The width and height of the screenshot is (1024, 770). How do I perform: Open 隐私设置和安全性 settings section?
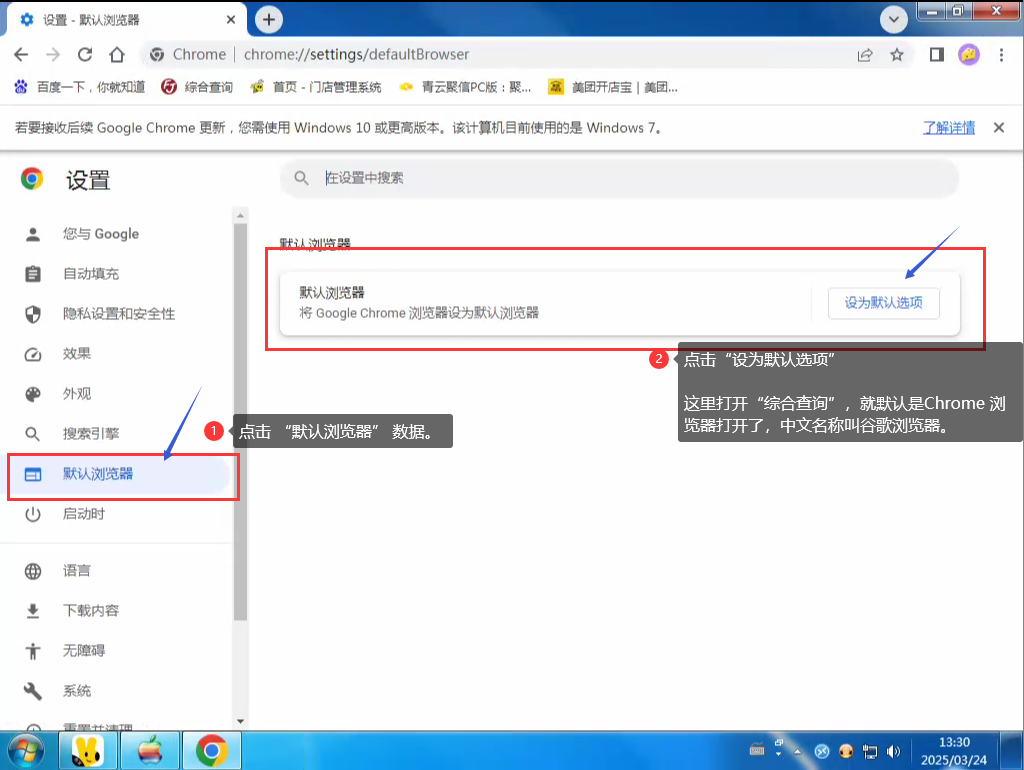coord(118,314)
